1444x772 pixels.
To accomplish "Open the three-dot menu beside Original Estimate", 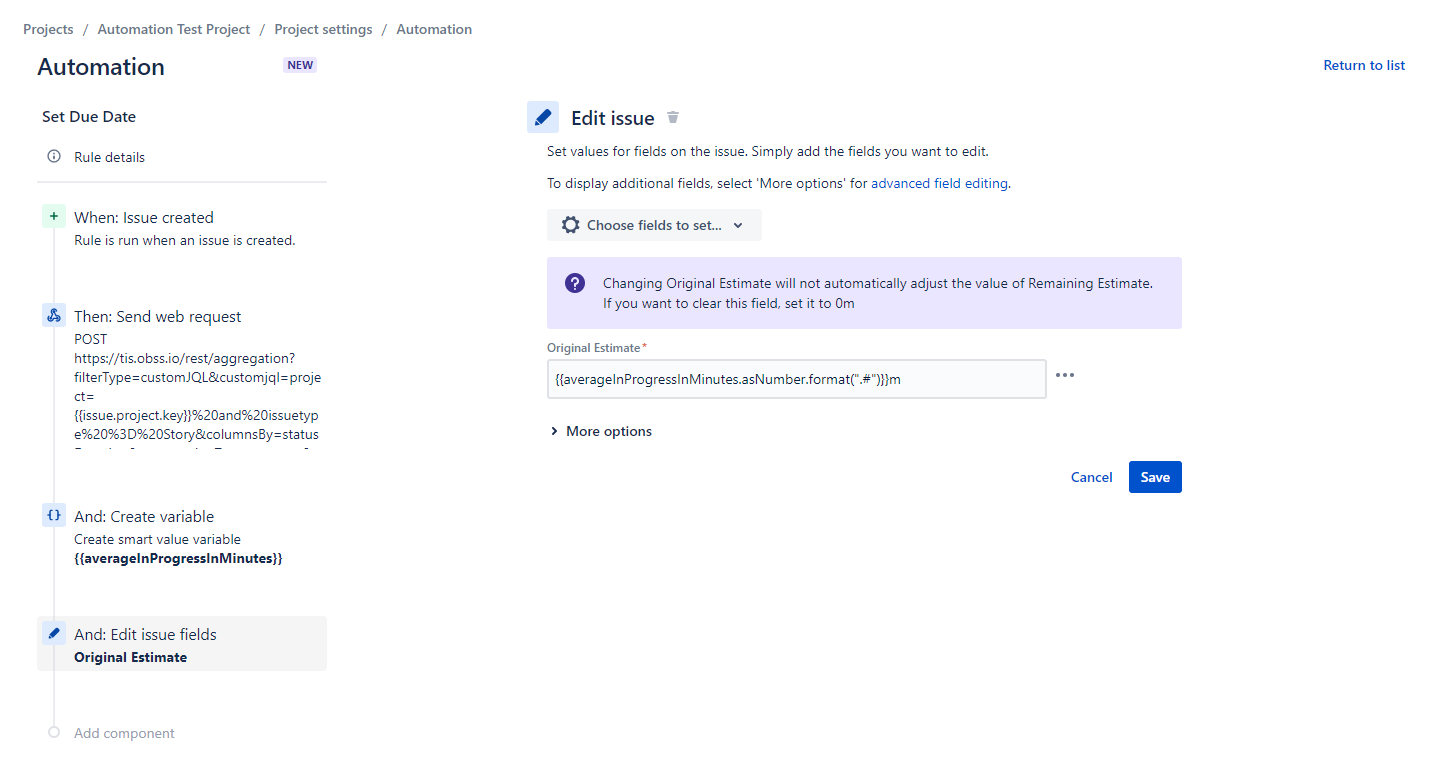I will (1065, 376).
